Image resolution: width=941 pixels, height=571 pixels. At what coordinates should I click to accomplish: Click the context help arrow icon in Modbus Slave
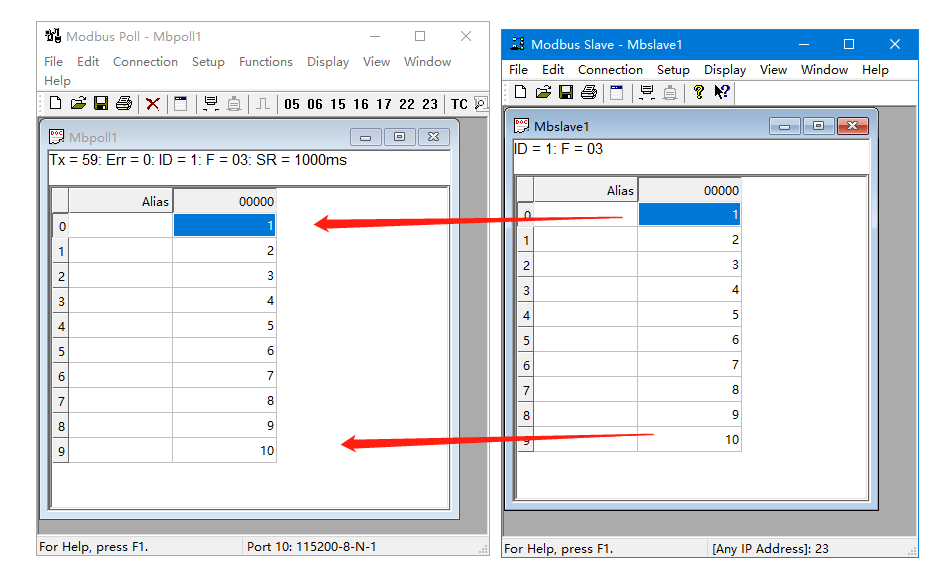[x=722, y=92]
